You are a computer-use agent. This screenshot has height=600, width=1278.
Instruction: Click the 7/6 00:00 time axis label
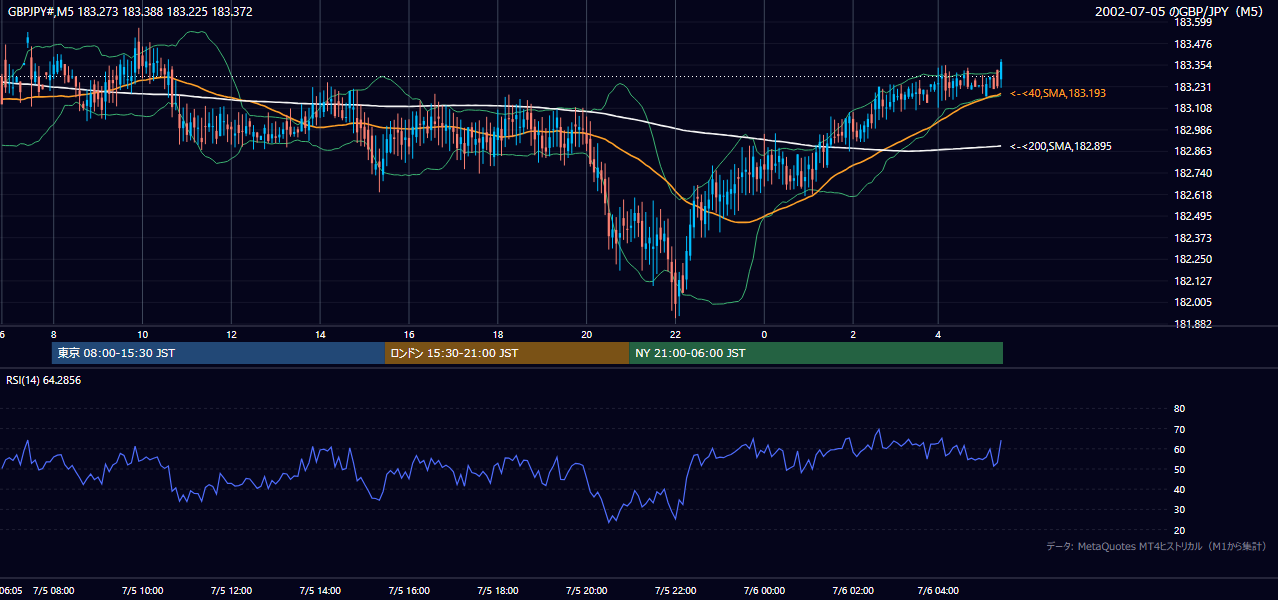click(764, 590)
